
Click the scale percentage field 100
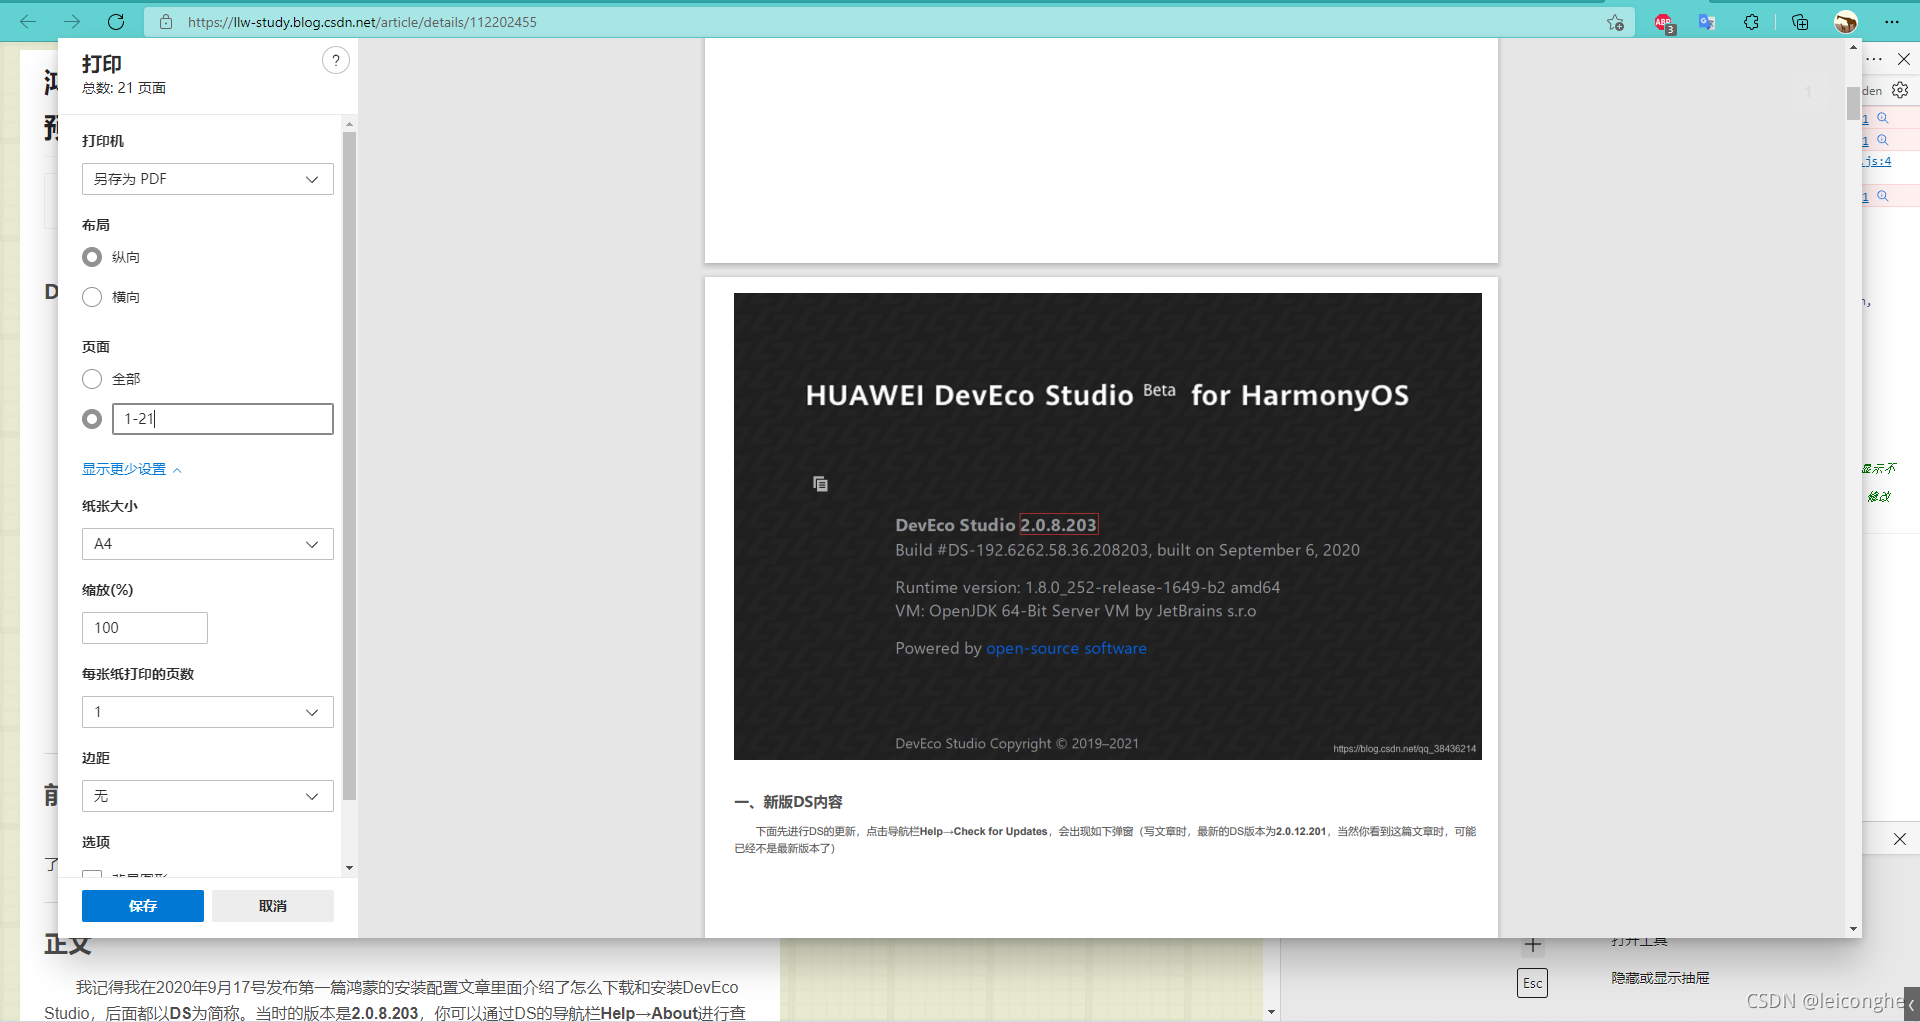point(145,628)
